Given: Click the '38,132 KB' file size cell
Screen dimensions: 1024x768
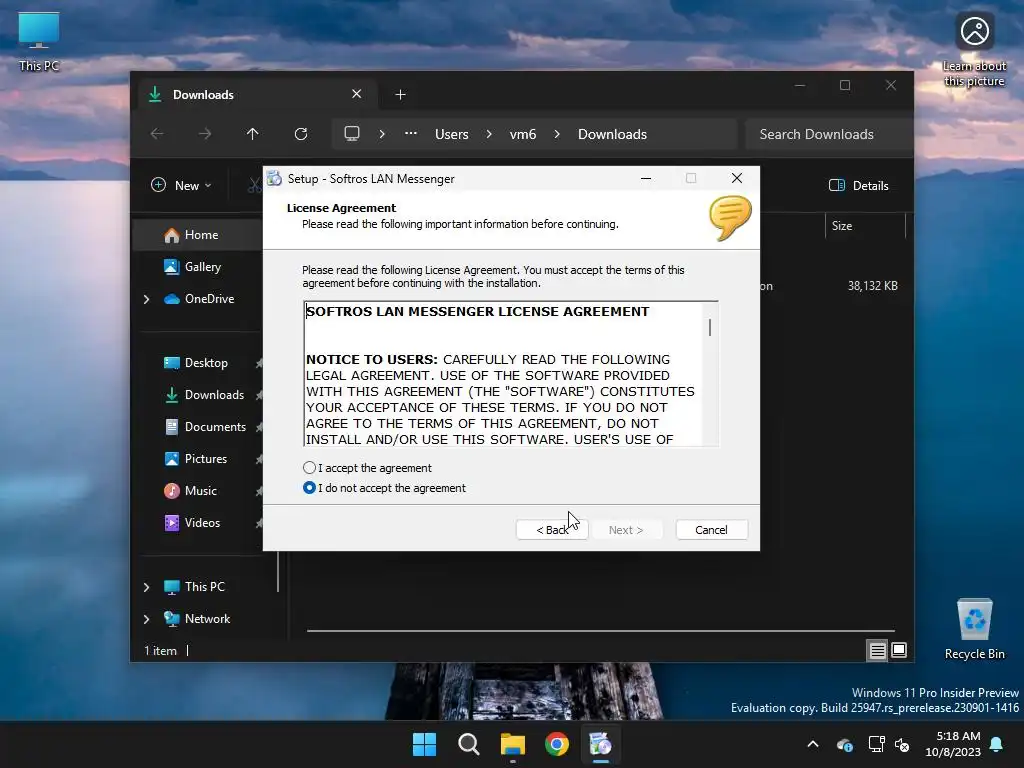Looking at the screenshot, I should (x=872, y=285).
